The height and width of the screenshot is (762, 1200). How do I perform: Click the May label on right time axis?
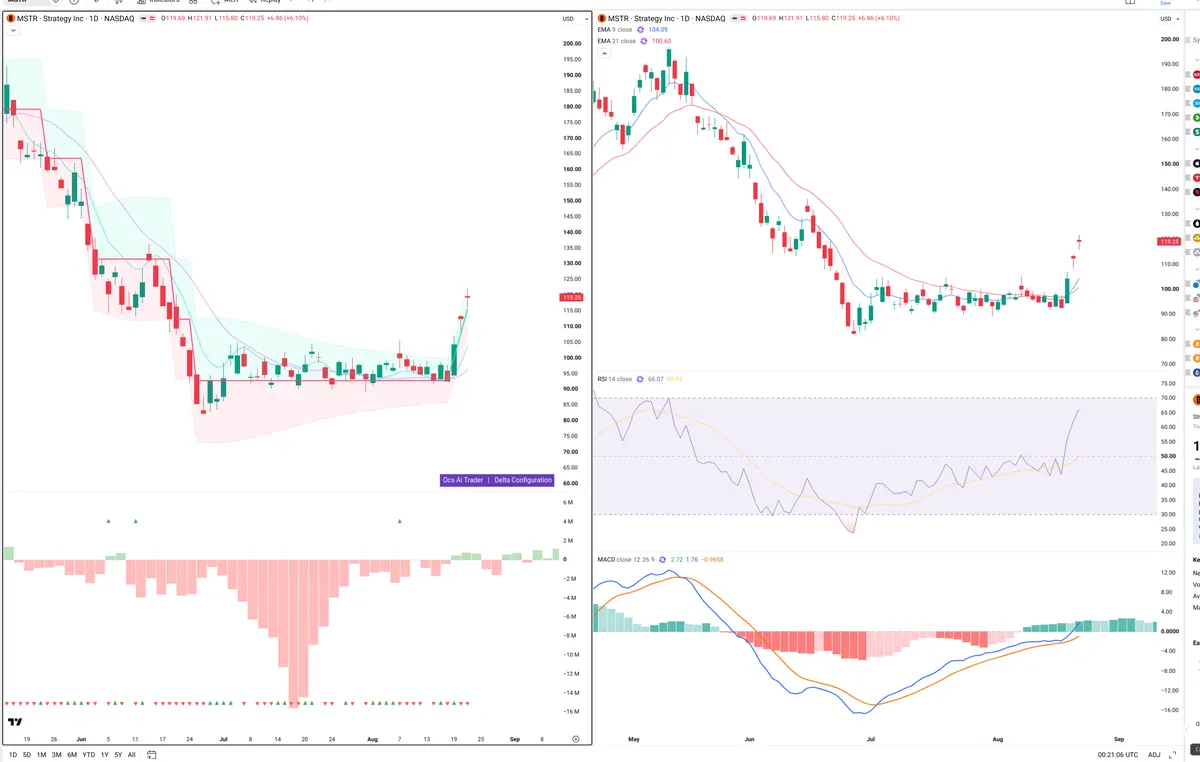[632, 738]
